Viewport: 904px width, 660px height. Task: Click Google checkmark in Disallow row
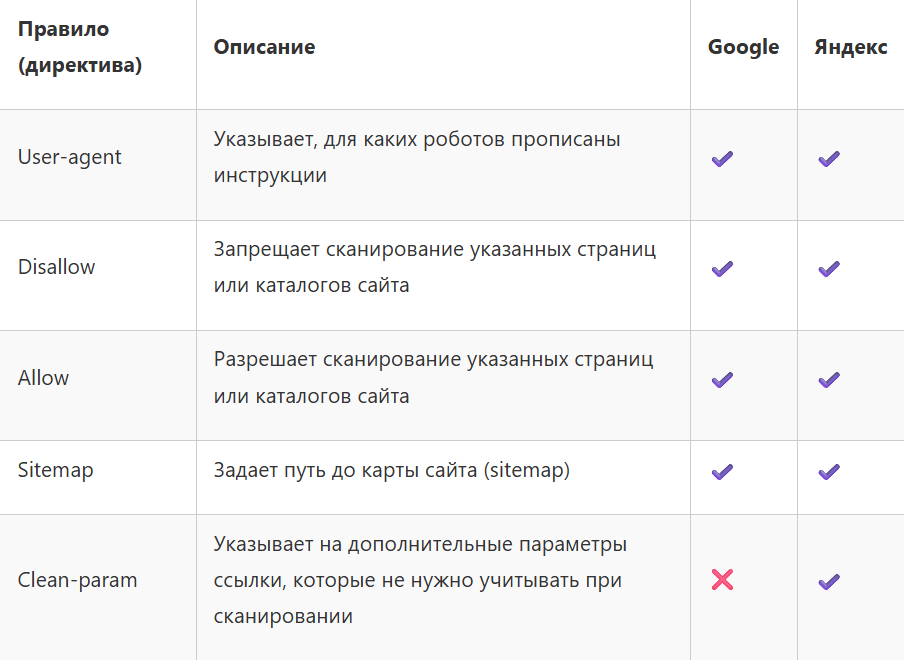coord(722,269)
